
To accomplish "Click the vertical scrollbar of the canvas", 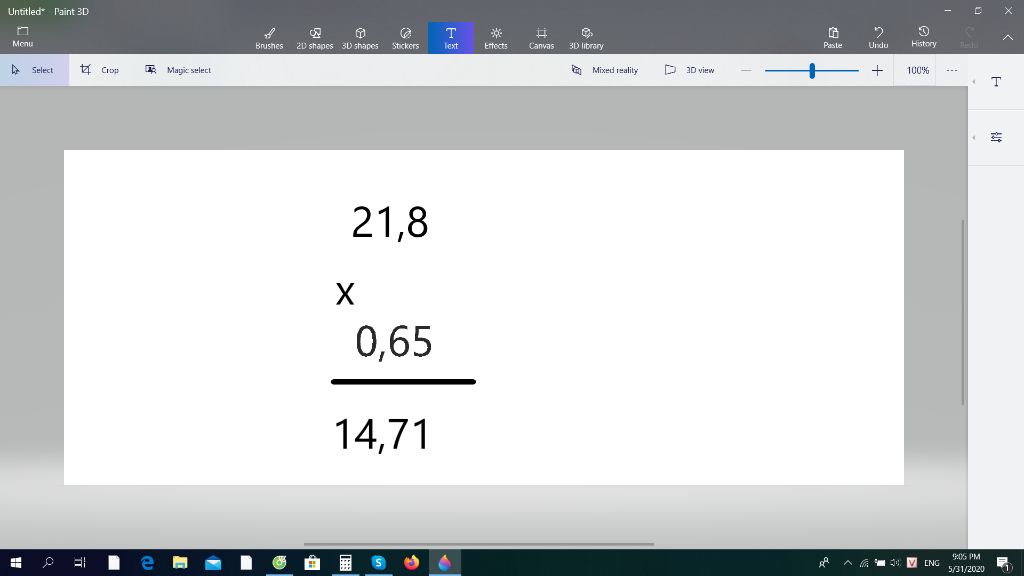I will click(x=963, y=312).
